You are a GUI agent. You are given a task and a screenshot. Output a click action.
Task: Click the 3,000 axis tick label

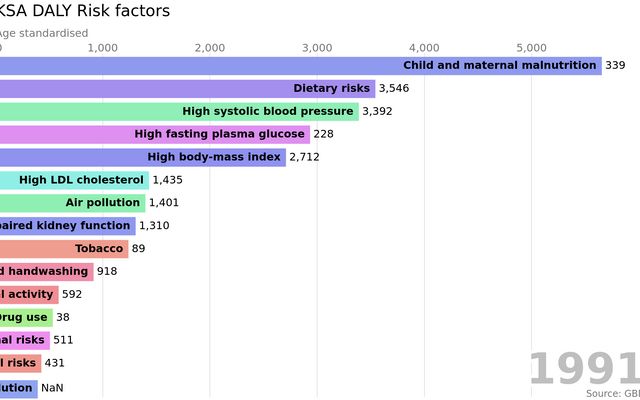click(317, 47)
